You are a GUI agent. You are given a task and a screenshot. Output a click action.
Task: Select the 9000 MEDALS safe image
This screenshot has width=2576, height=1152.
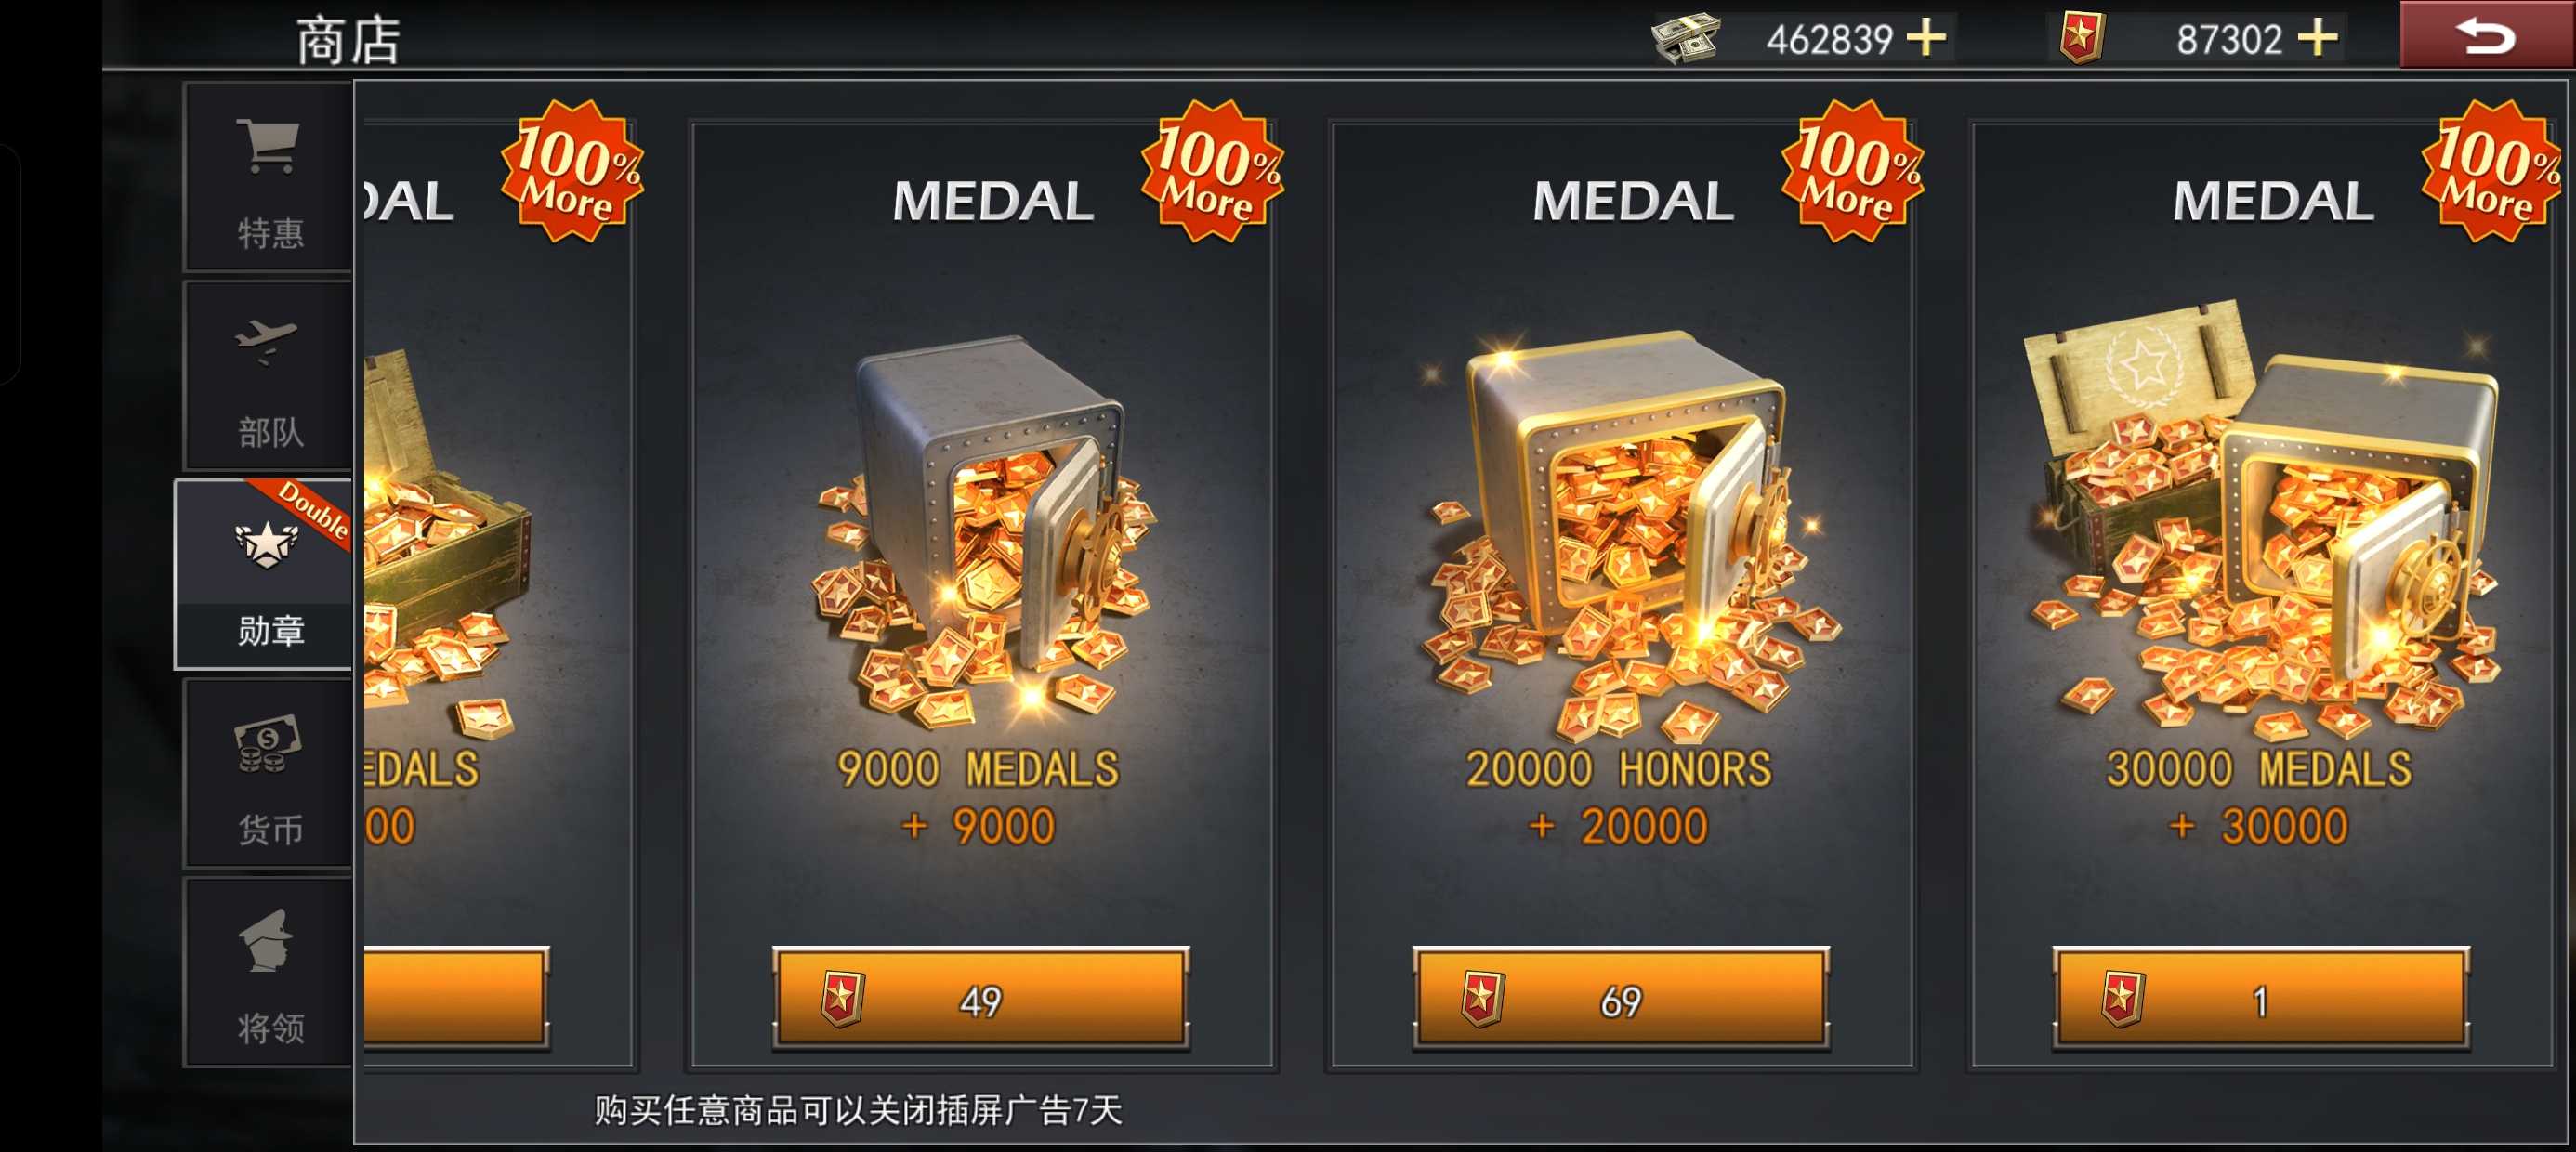click(984, 530)
